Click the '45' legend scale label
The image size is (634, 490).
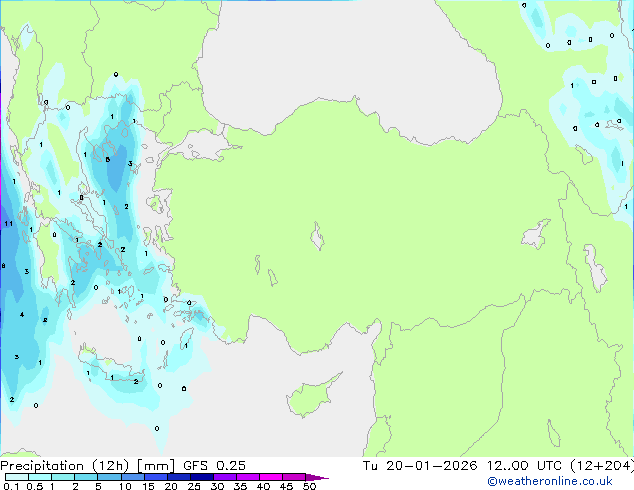286,486
